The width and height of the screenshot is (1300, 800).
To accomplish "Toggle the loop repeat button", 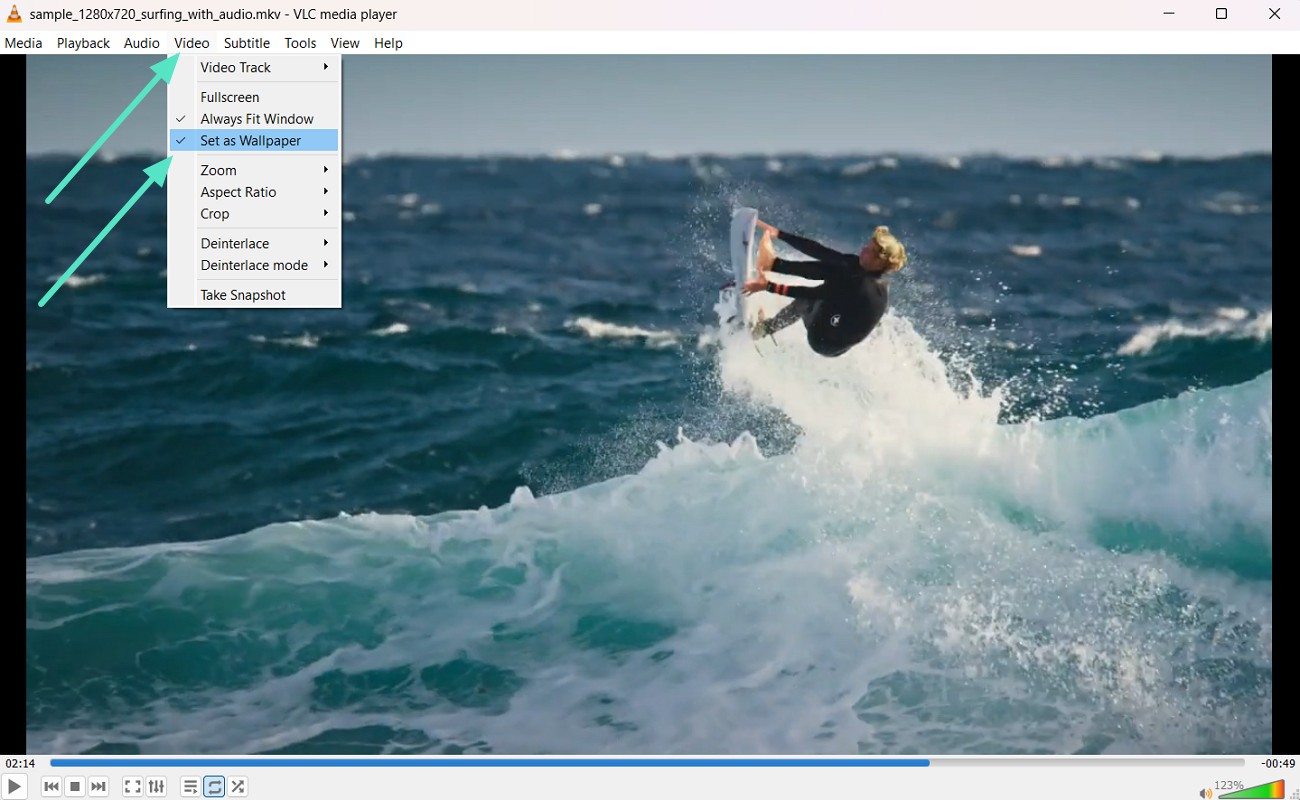I will tap(214, 787).
